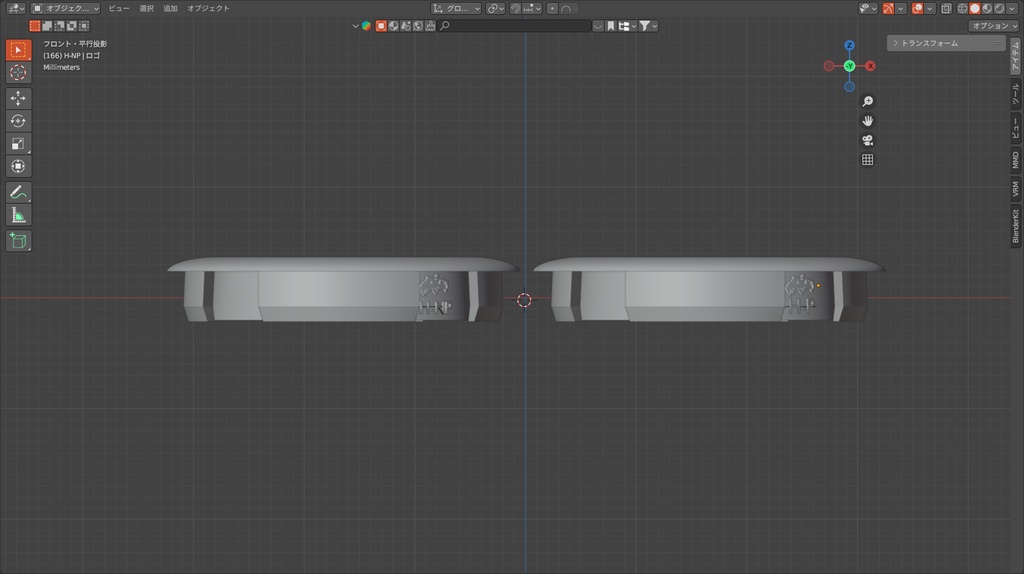Screen dimensions: 1024x574
Task: Open snapping options dropdown
Action: 533,8
